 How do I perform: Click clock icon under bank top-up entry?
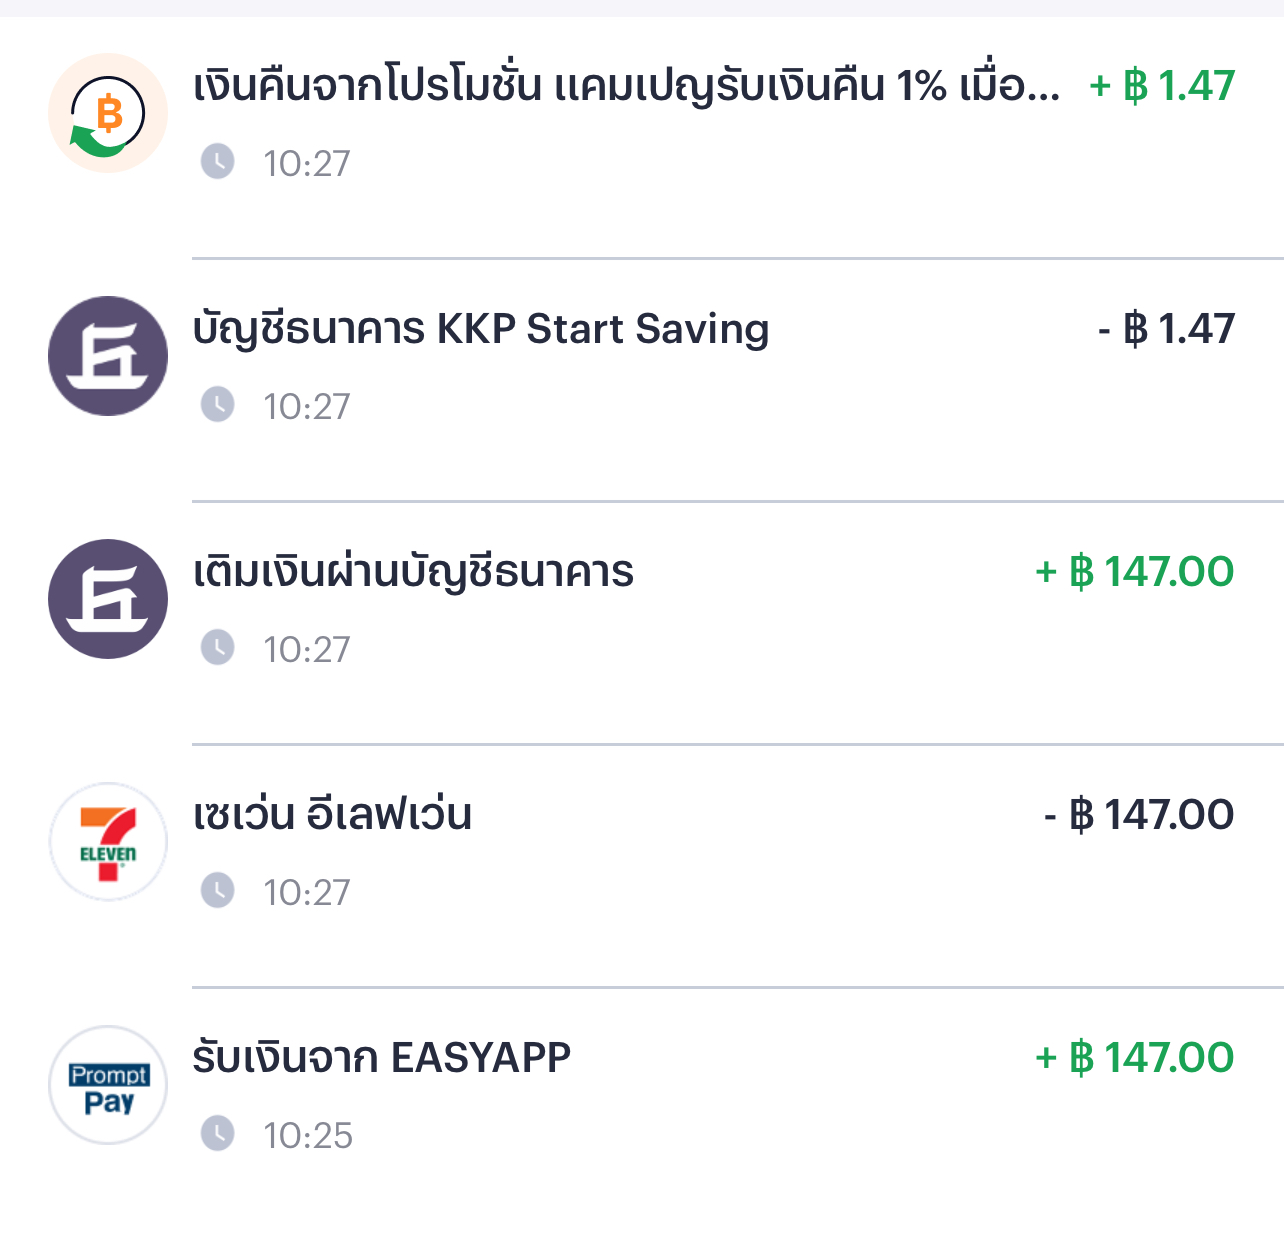pyautogui.click(x=217, y=648)
